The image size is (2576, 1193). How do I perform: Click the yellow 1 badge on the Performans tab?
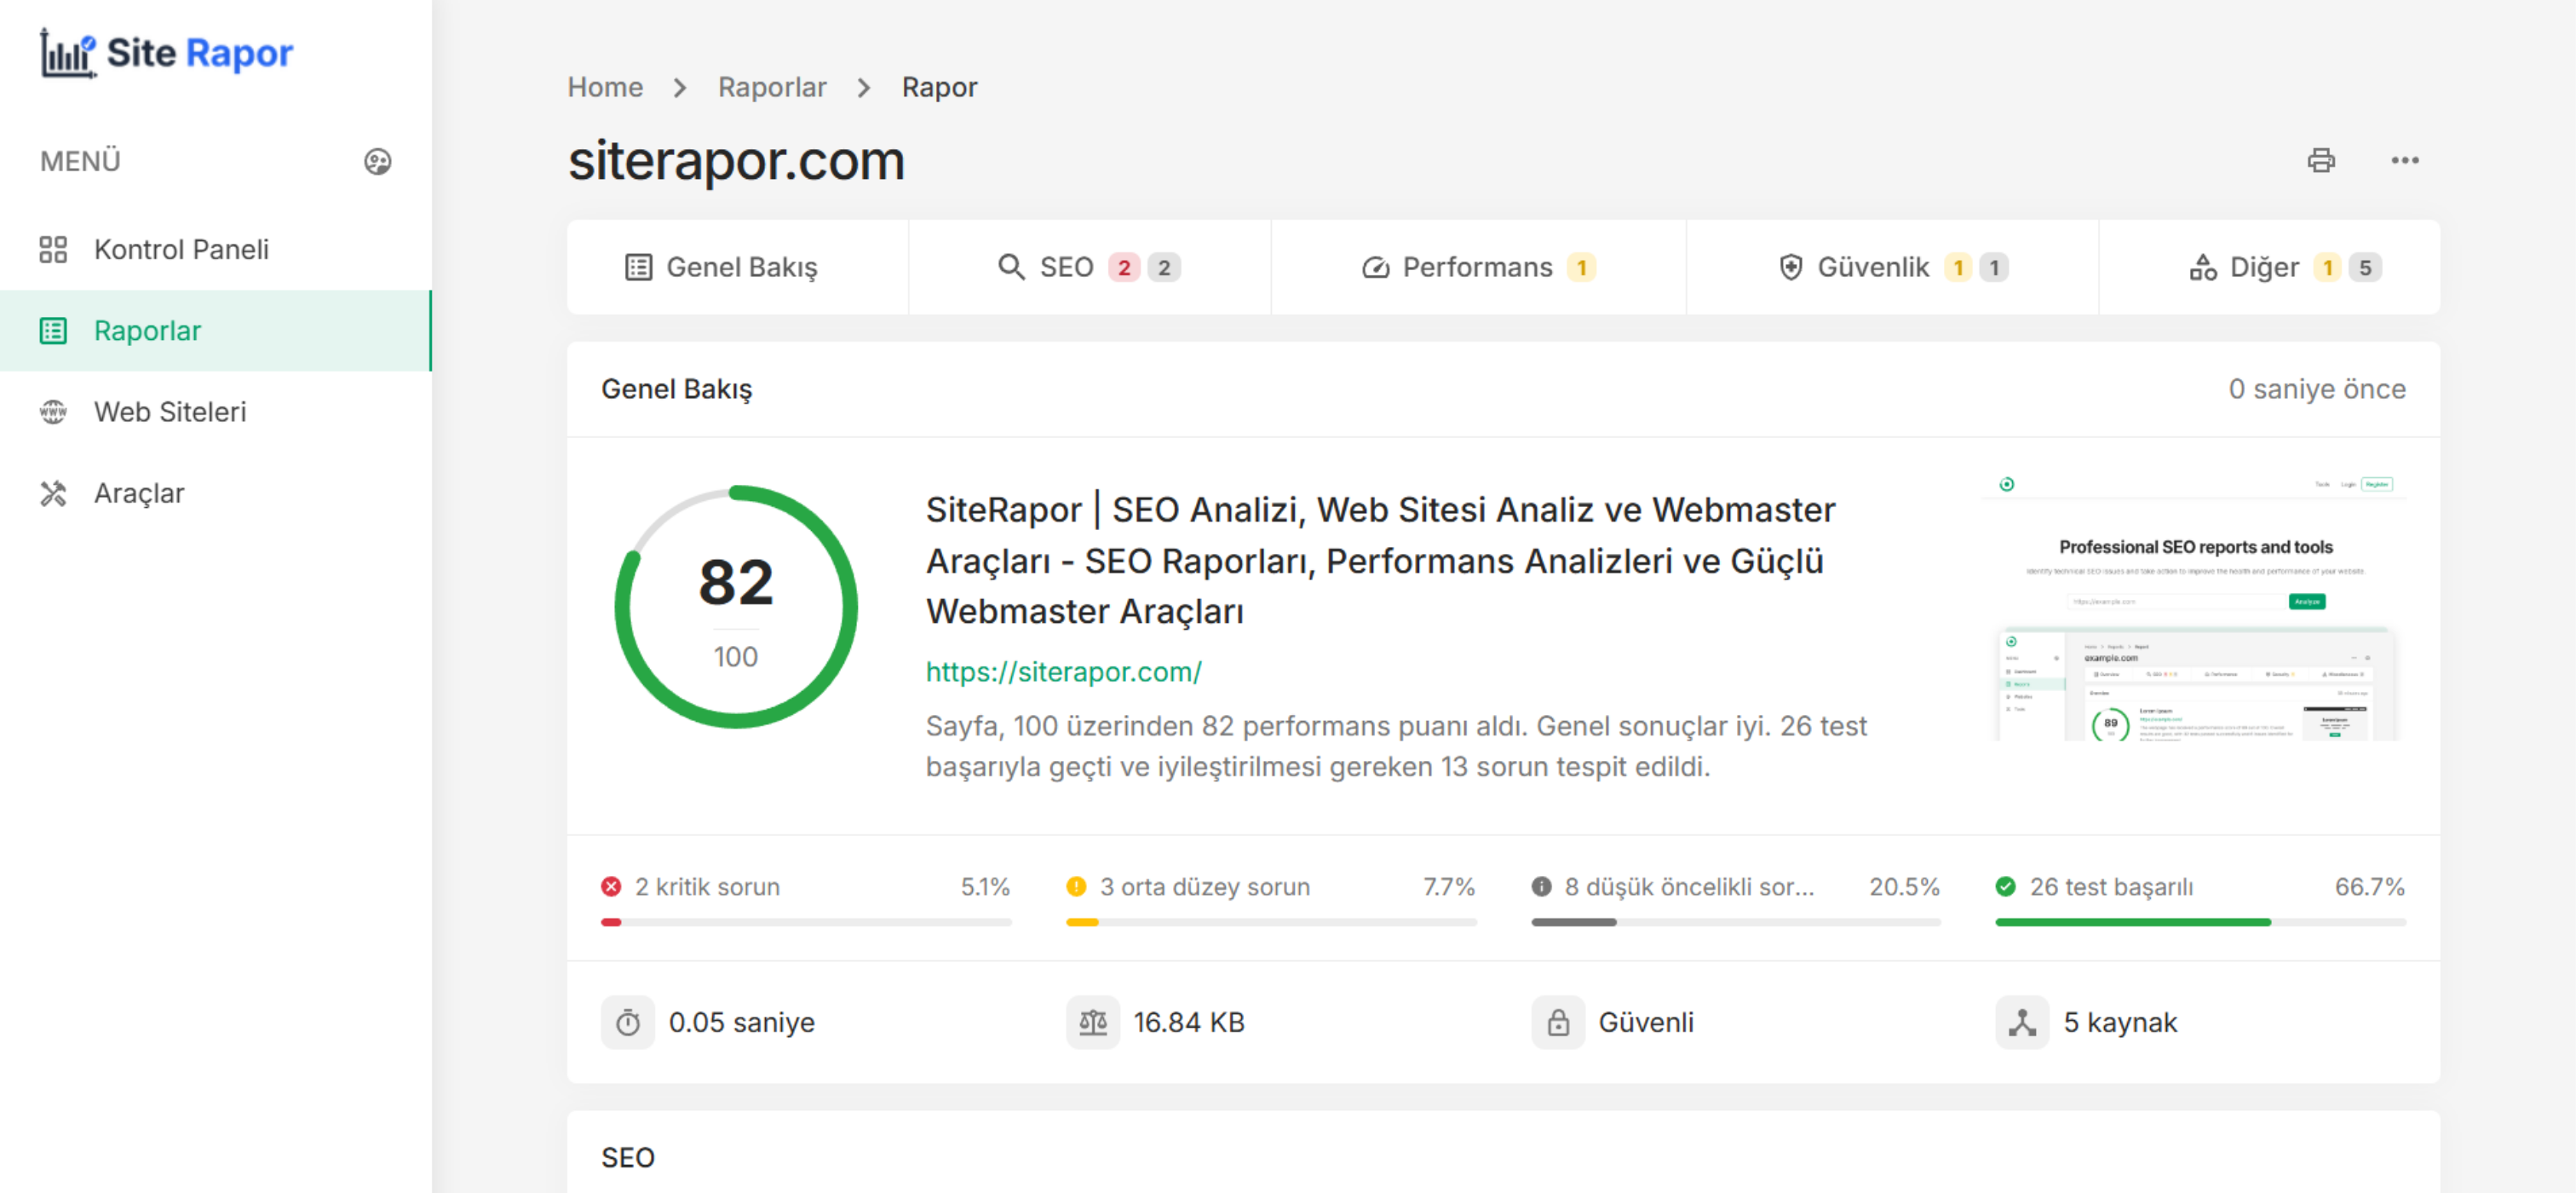pyautogui.click(x=1580, y=267)
